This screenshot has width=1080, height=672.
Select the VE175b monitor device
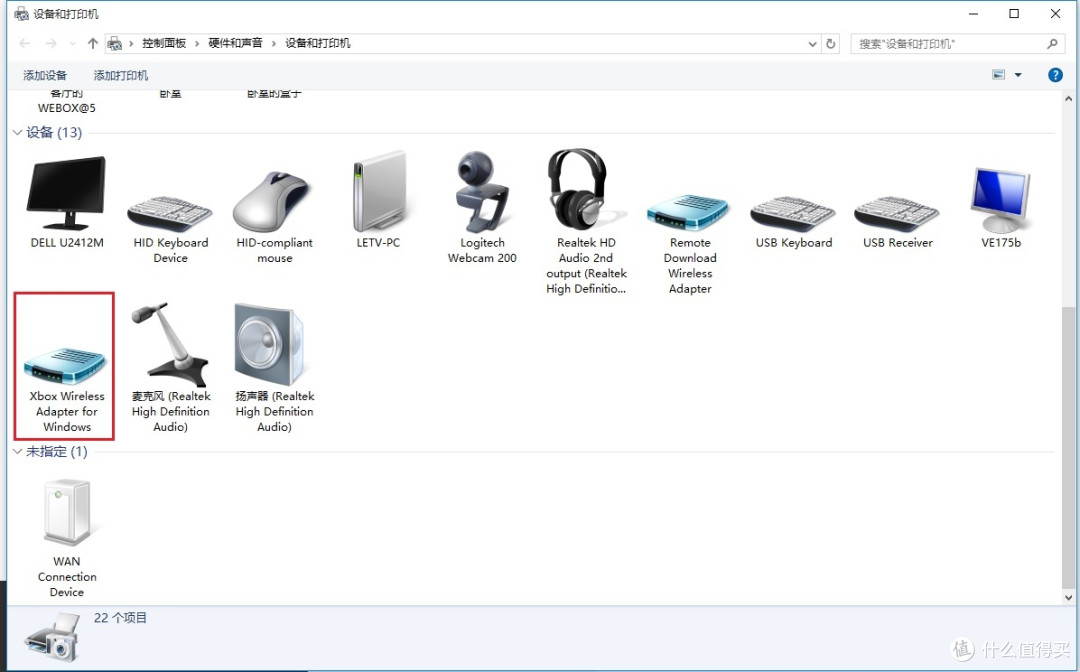[1001, 207]
